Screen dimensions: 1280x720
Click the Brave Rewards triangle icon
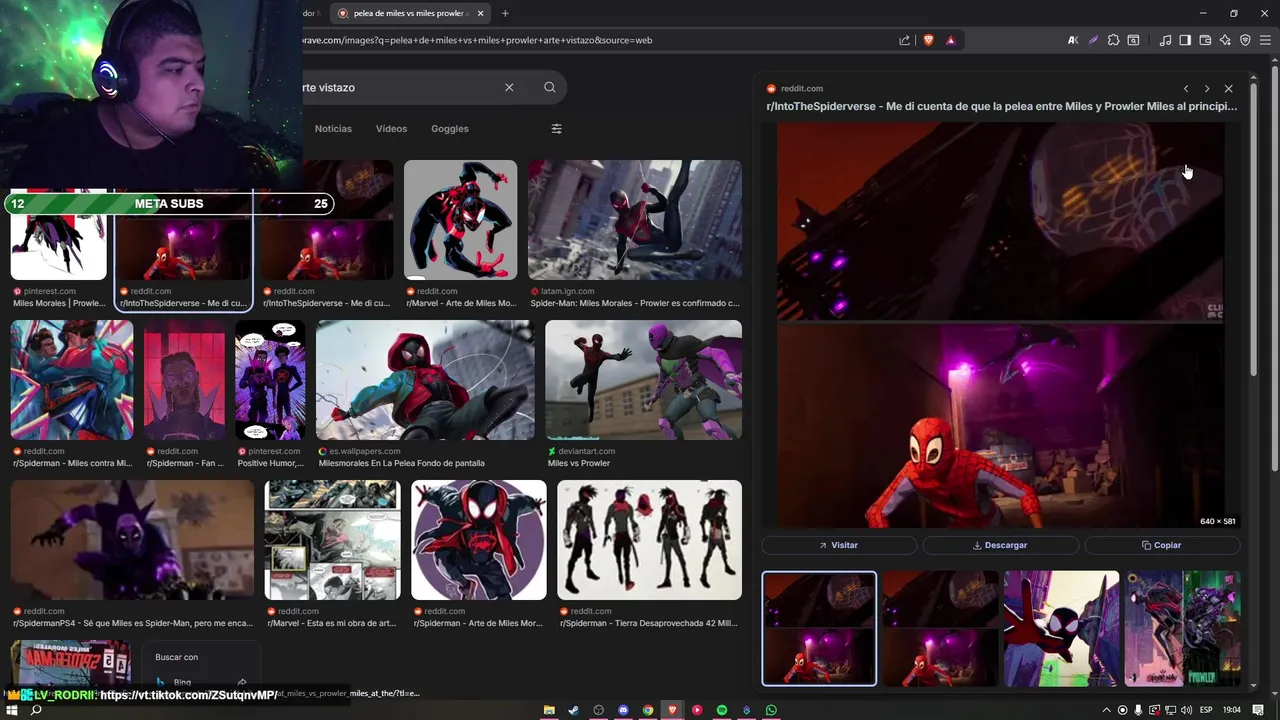tap(950, 40)
